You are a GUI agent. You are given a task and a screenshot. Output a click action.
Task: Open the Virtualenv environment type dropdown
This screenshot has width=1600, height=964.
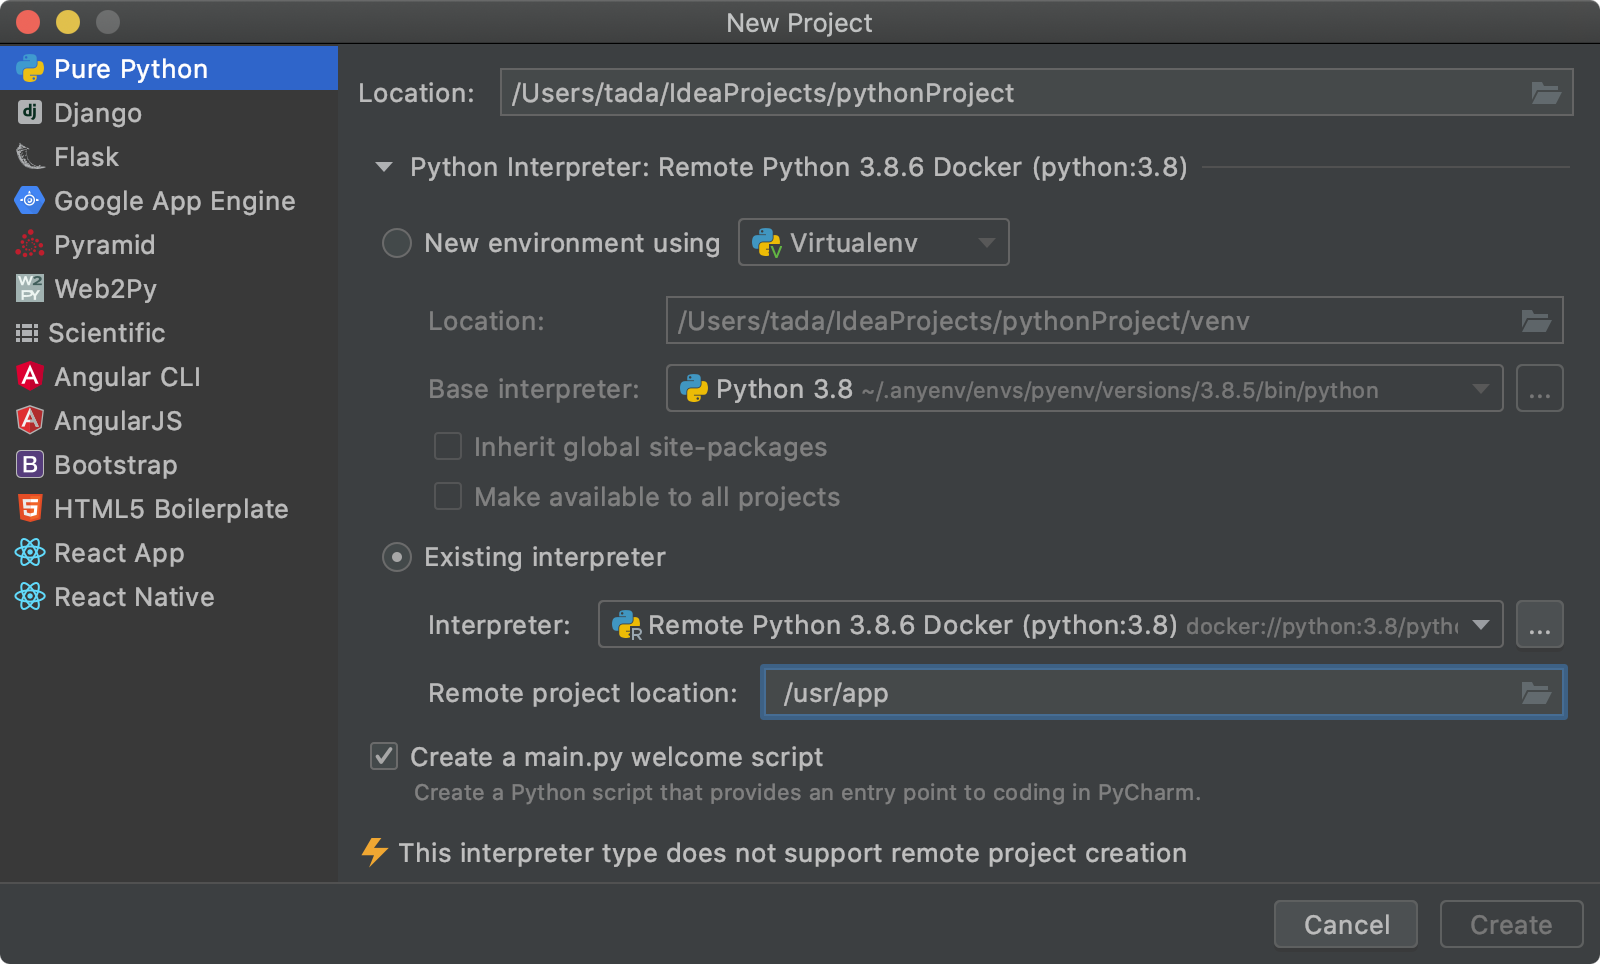tap(873, 243)
